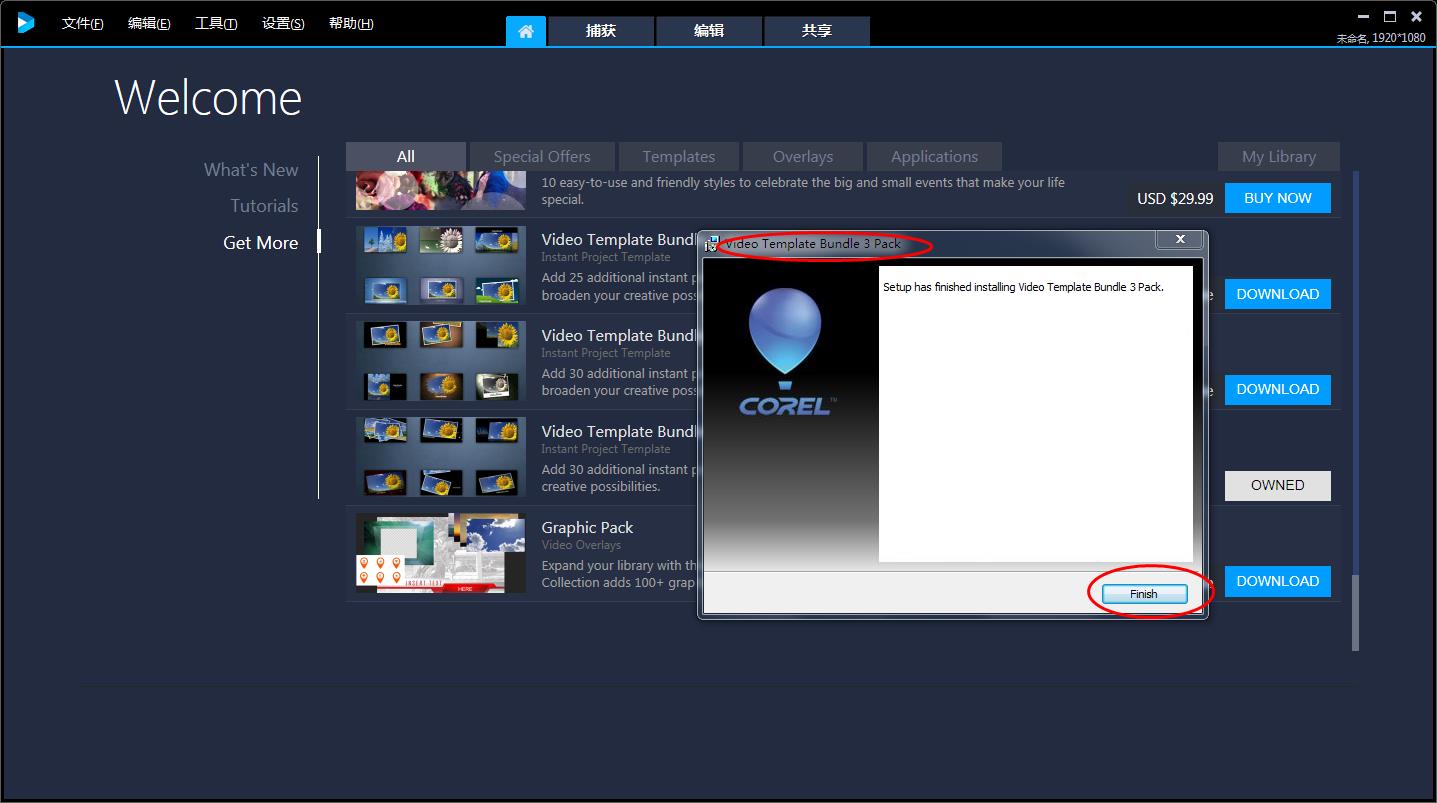Open thumbnail of 25 additional templates bundle
Screen dimensions: 1437x803
pyautogui.click(x=441, y=265)
